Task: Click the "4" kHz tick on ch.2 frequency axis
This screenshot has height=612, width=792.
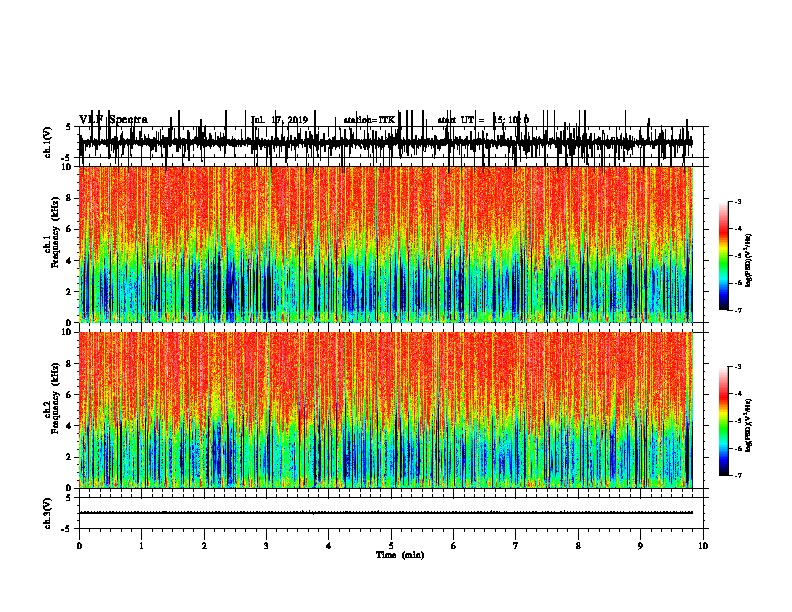Action: coord(70,426)
